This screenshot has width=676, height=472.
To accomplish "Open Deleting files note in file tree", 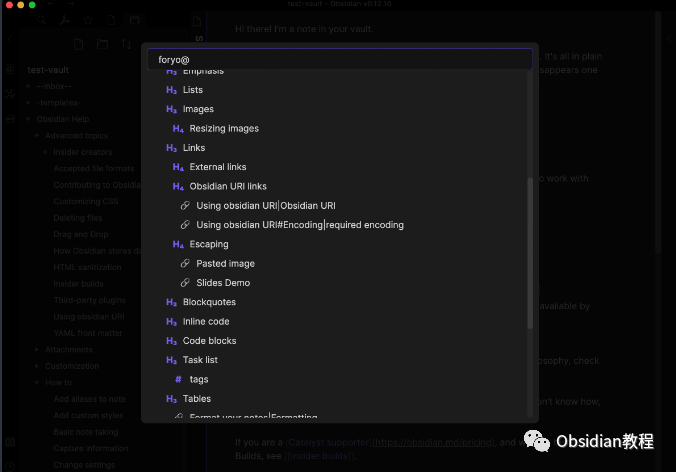I will [78, 218].
